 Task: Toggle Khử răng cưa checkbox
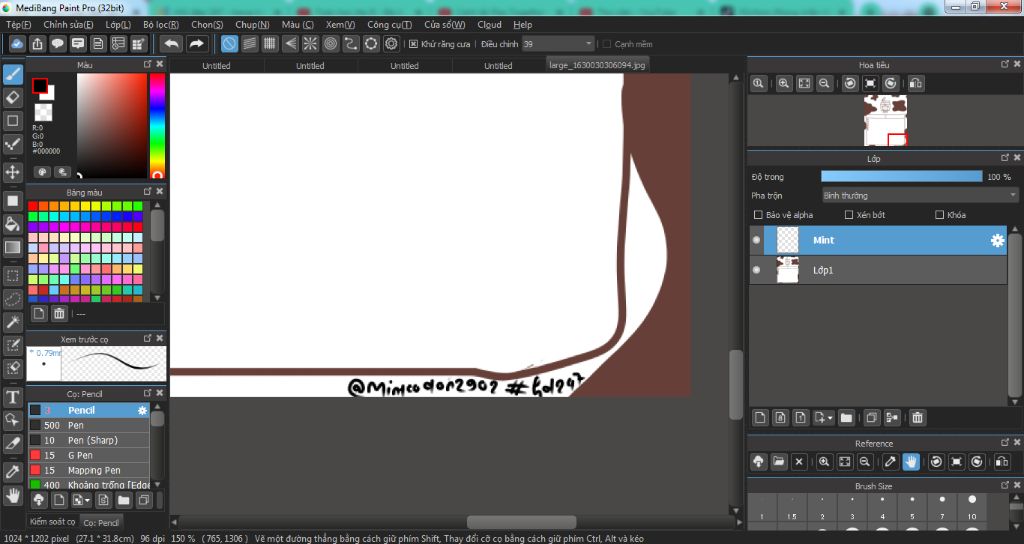413,44
